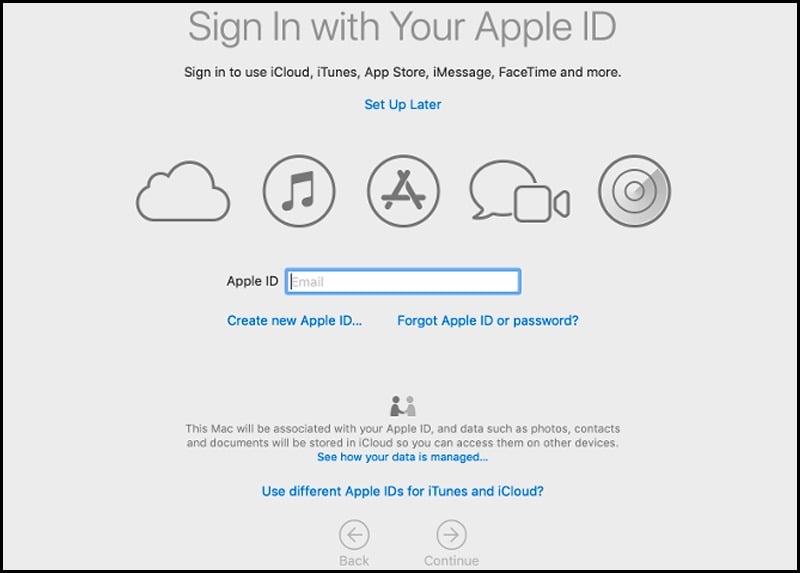Click the iCloud cloud icon

183,191
